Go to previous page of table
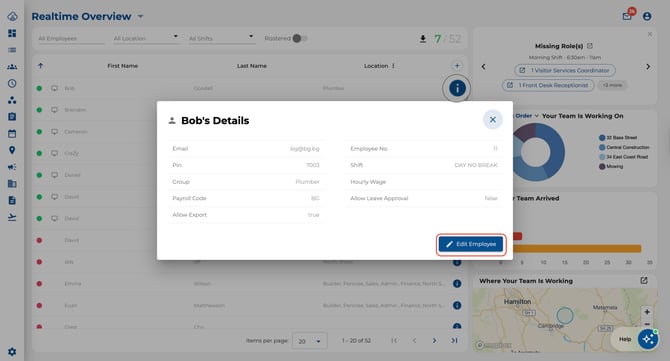Image resolution: width=670 pixels, height=361 pixels. (x=414, y=340)
